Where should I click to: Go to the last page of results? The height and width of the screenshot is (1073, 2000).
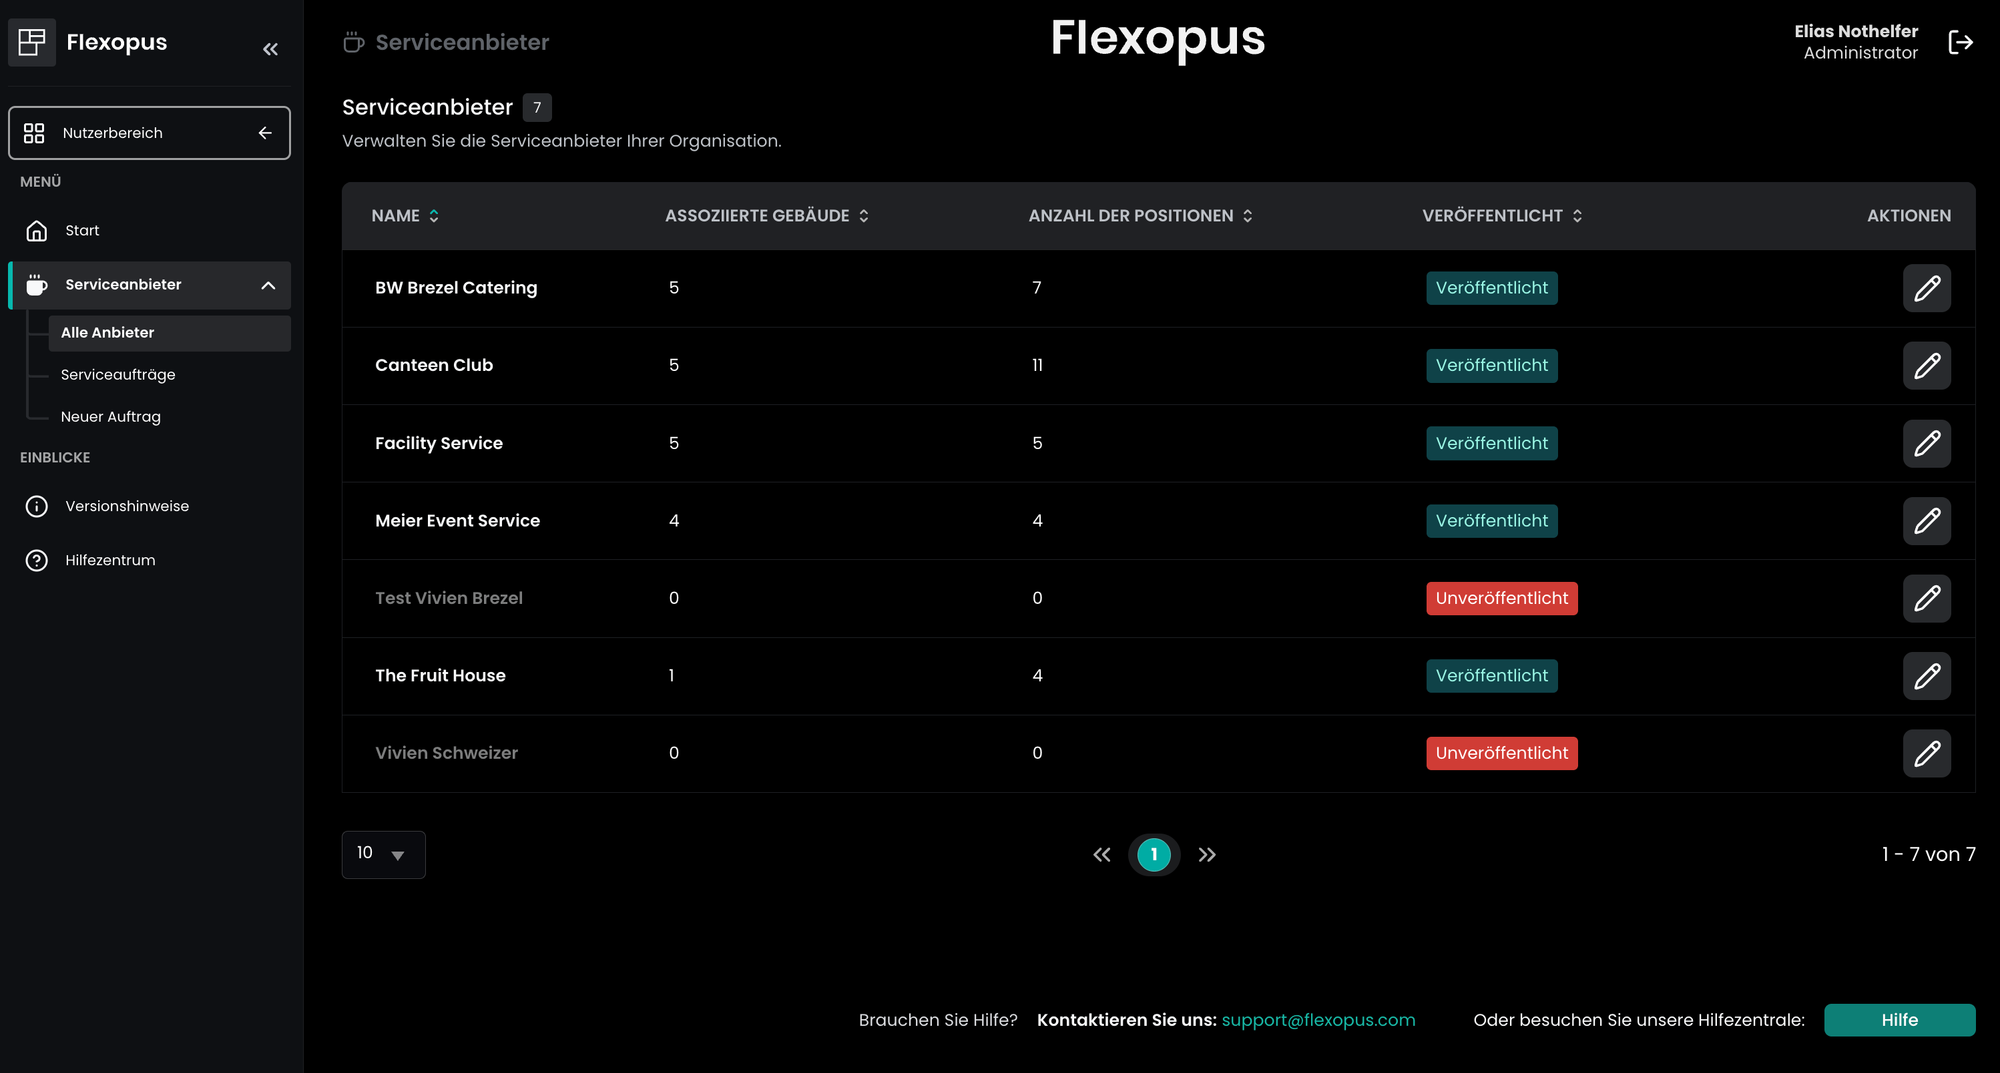pos(1207,855)
